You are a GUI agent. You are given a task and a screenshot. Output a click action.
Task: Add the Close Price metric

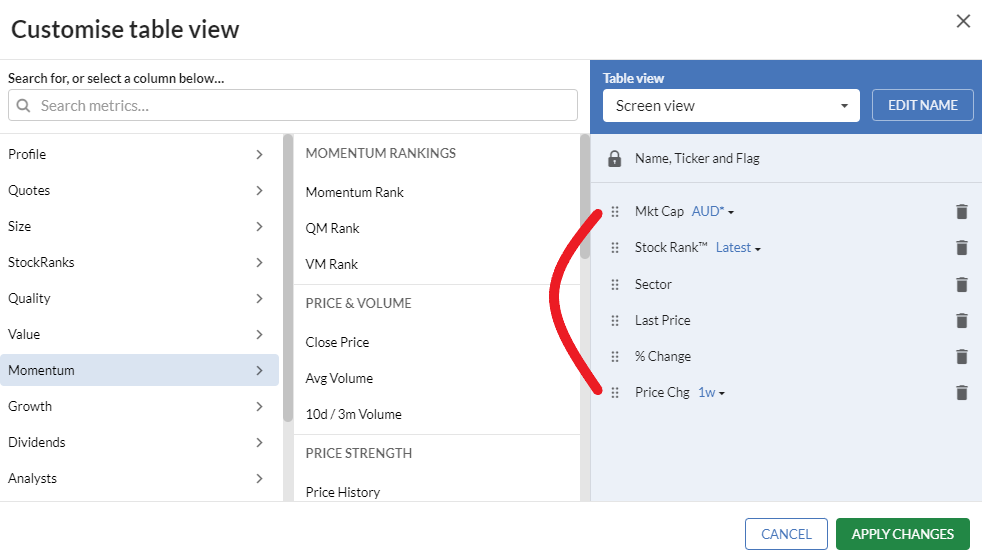click(338, 343)
